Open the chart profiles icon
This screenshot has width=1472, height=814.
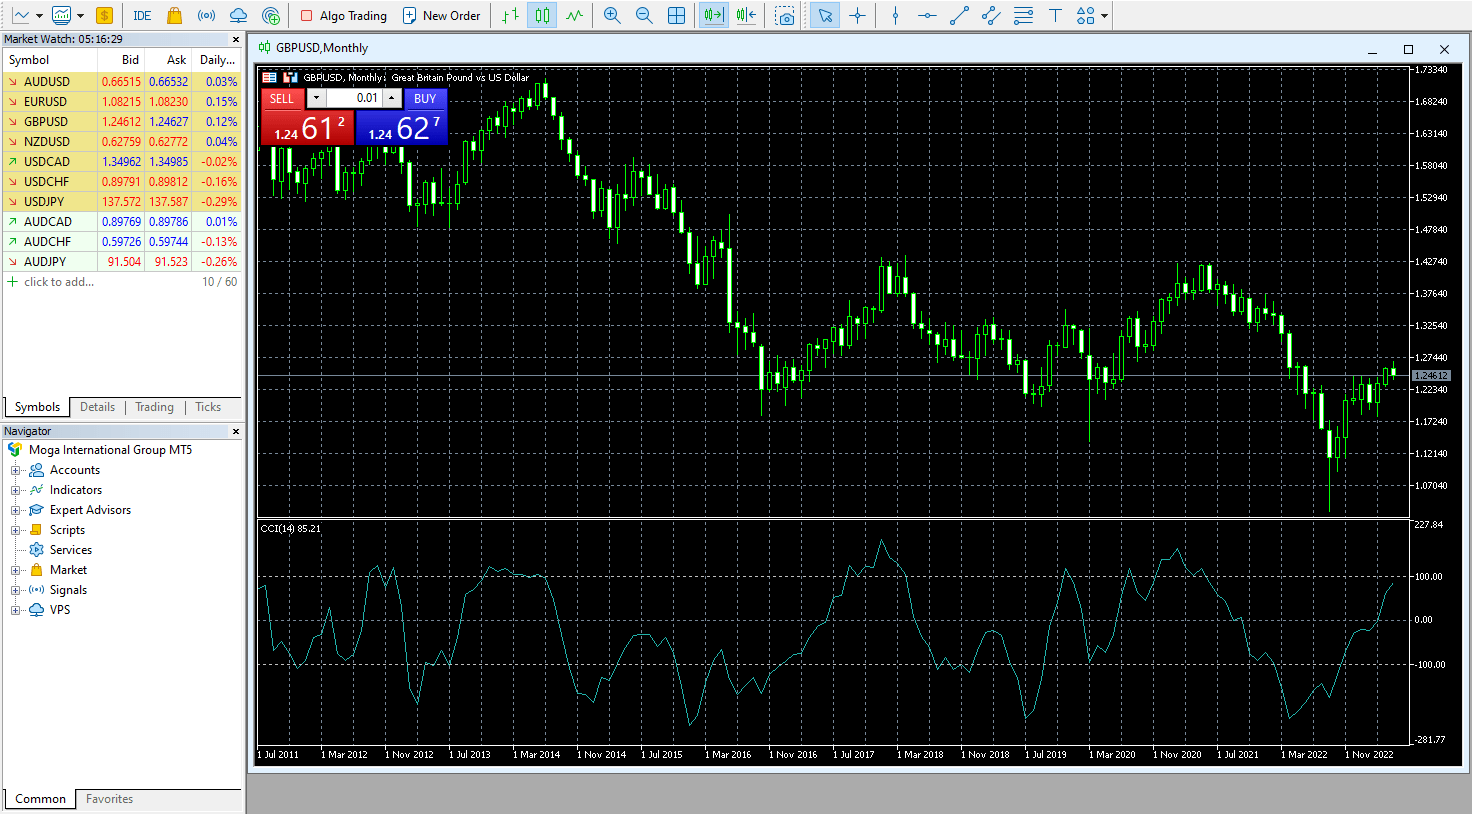(x=61, y=15)
